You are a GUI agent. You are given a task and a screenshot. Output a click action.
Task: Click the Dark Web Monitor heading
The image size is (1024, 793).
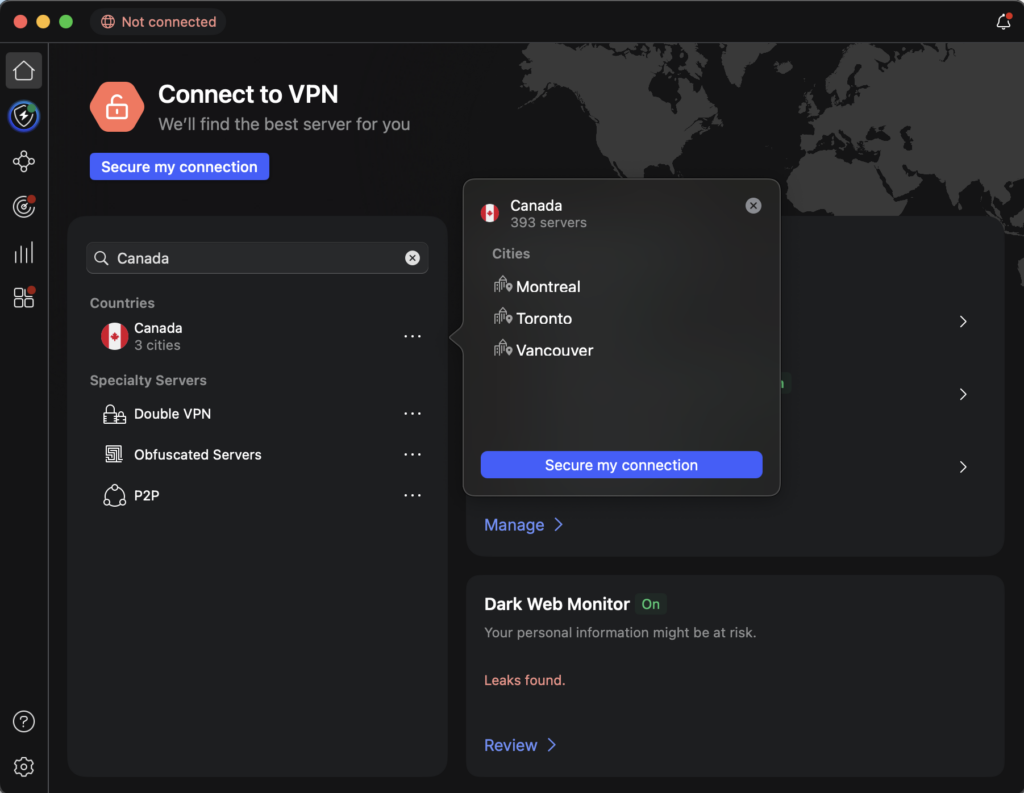556,604
